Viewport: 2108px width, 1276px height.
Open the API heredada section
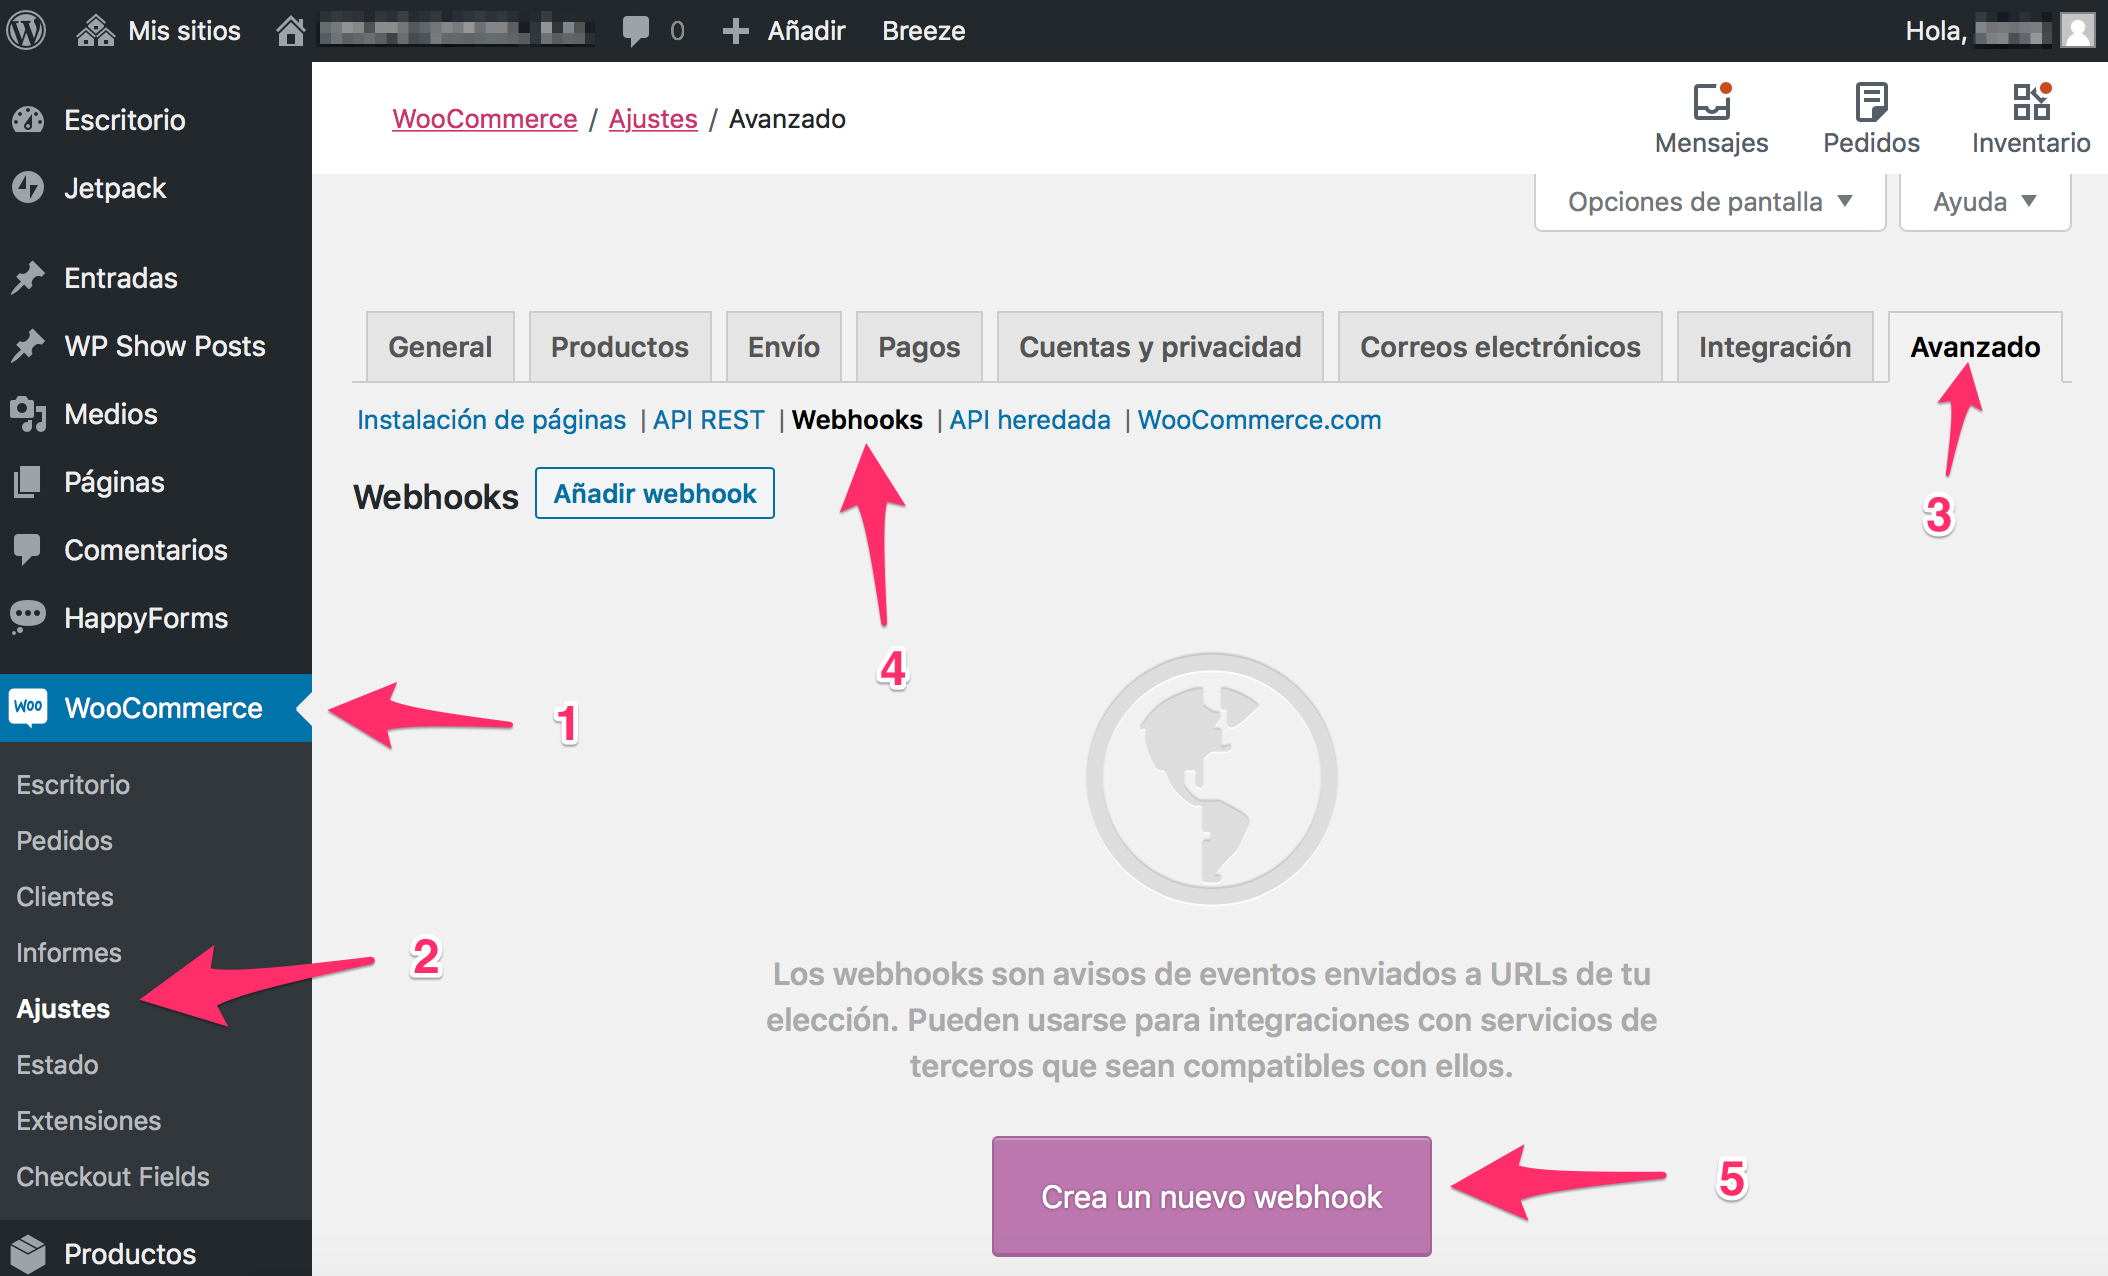point(1030,420)
